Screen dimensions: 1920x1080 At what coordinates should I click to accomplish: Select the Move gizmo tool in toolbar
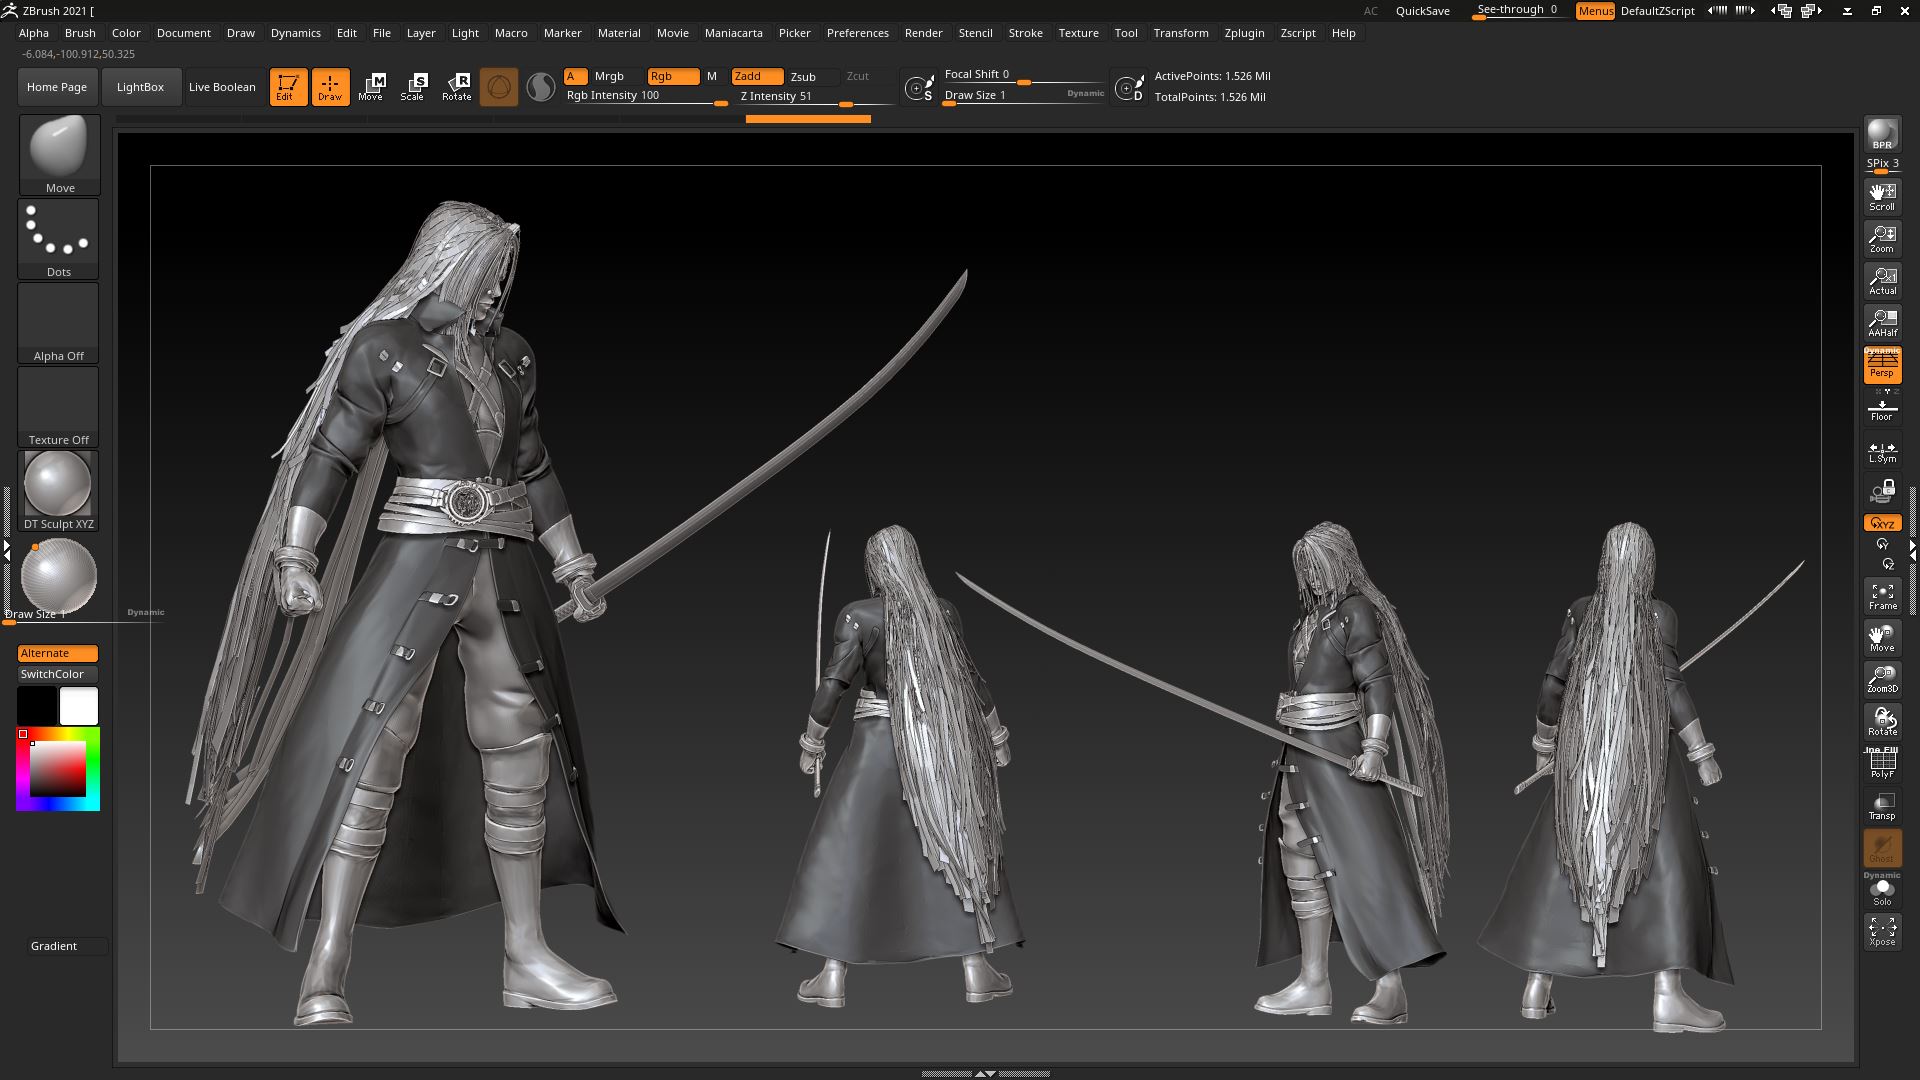(372, 87)
